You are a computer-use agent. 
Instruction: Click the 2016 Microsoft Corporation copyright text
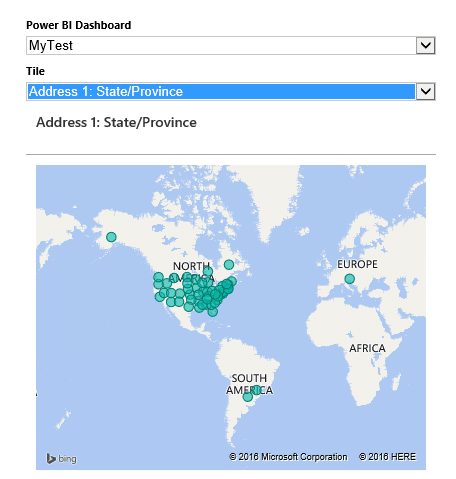(288, 457)
